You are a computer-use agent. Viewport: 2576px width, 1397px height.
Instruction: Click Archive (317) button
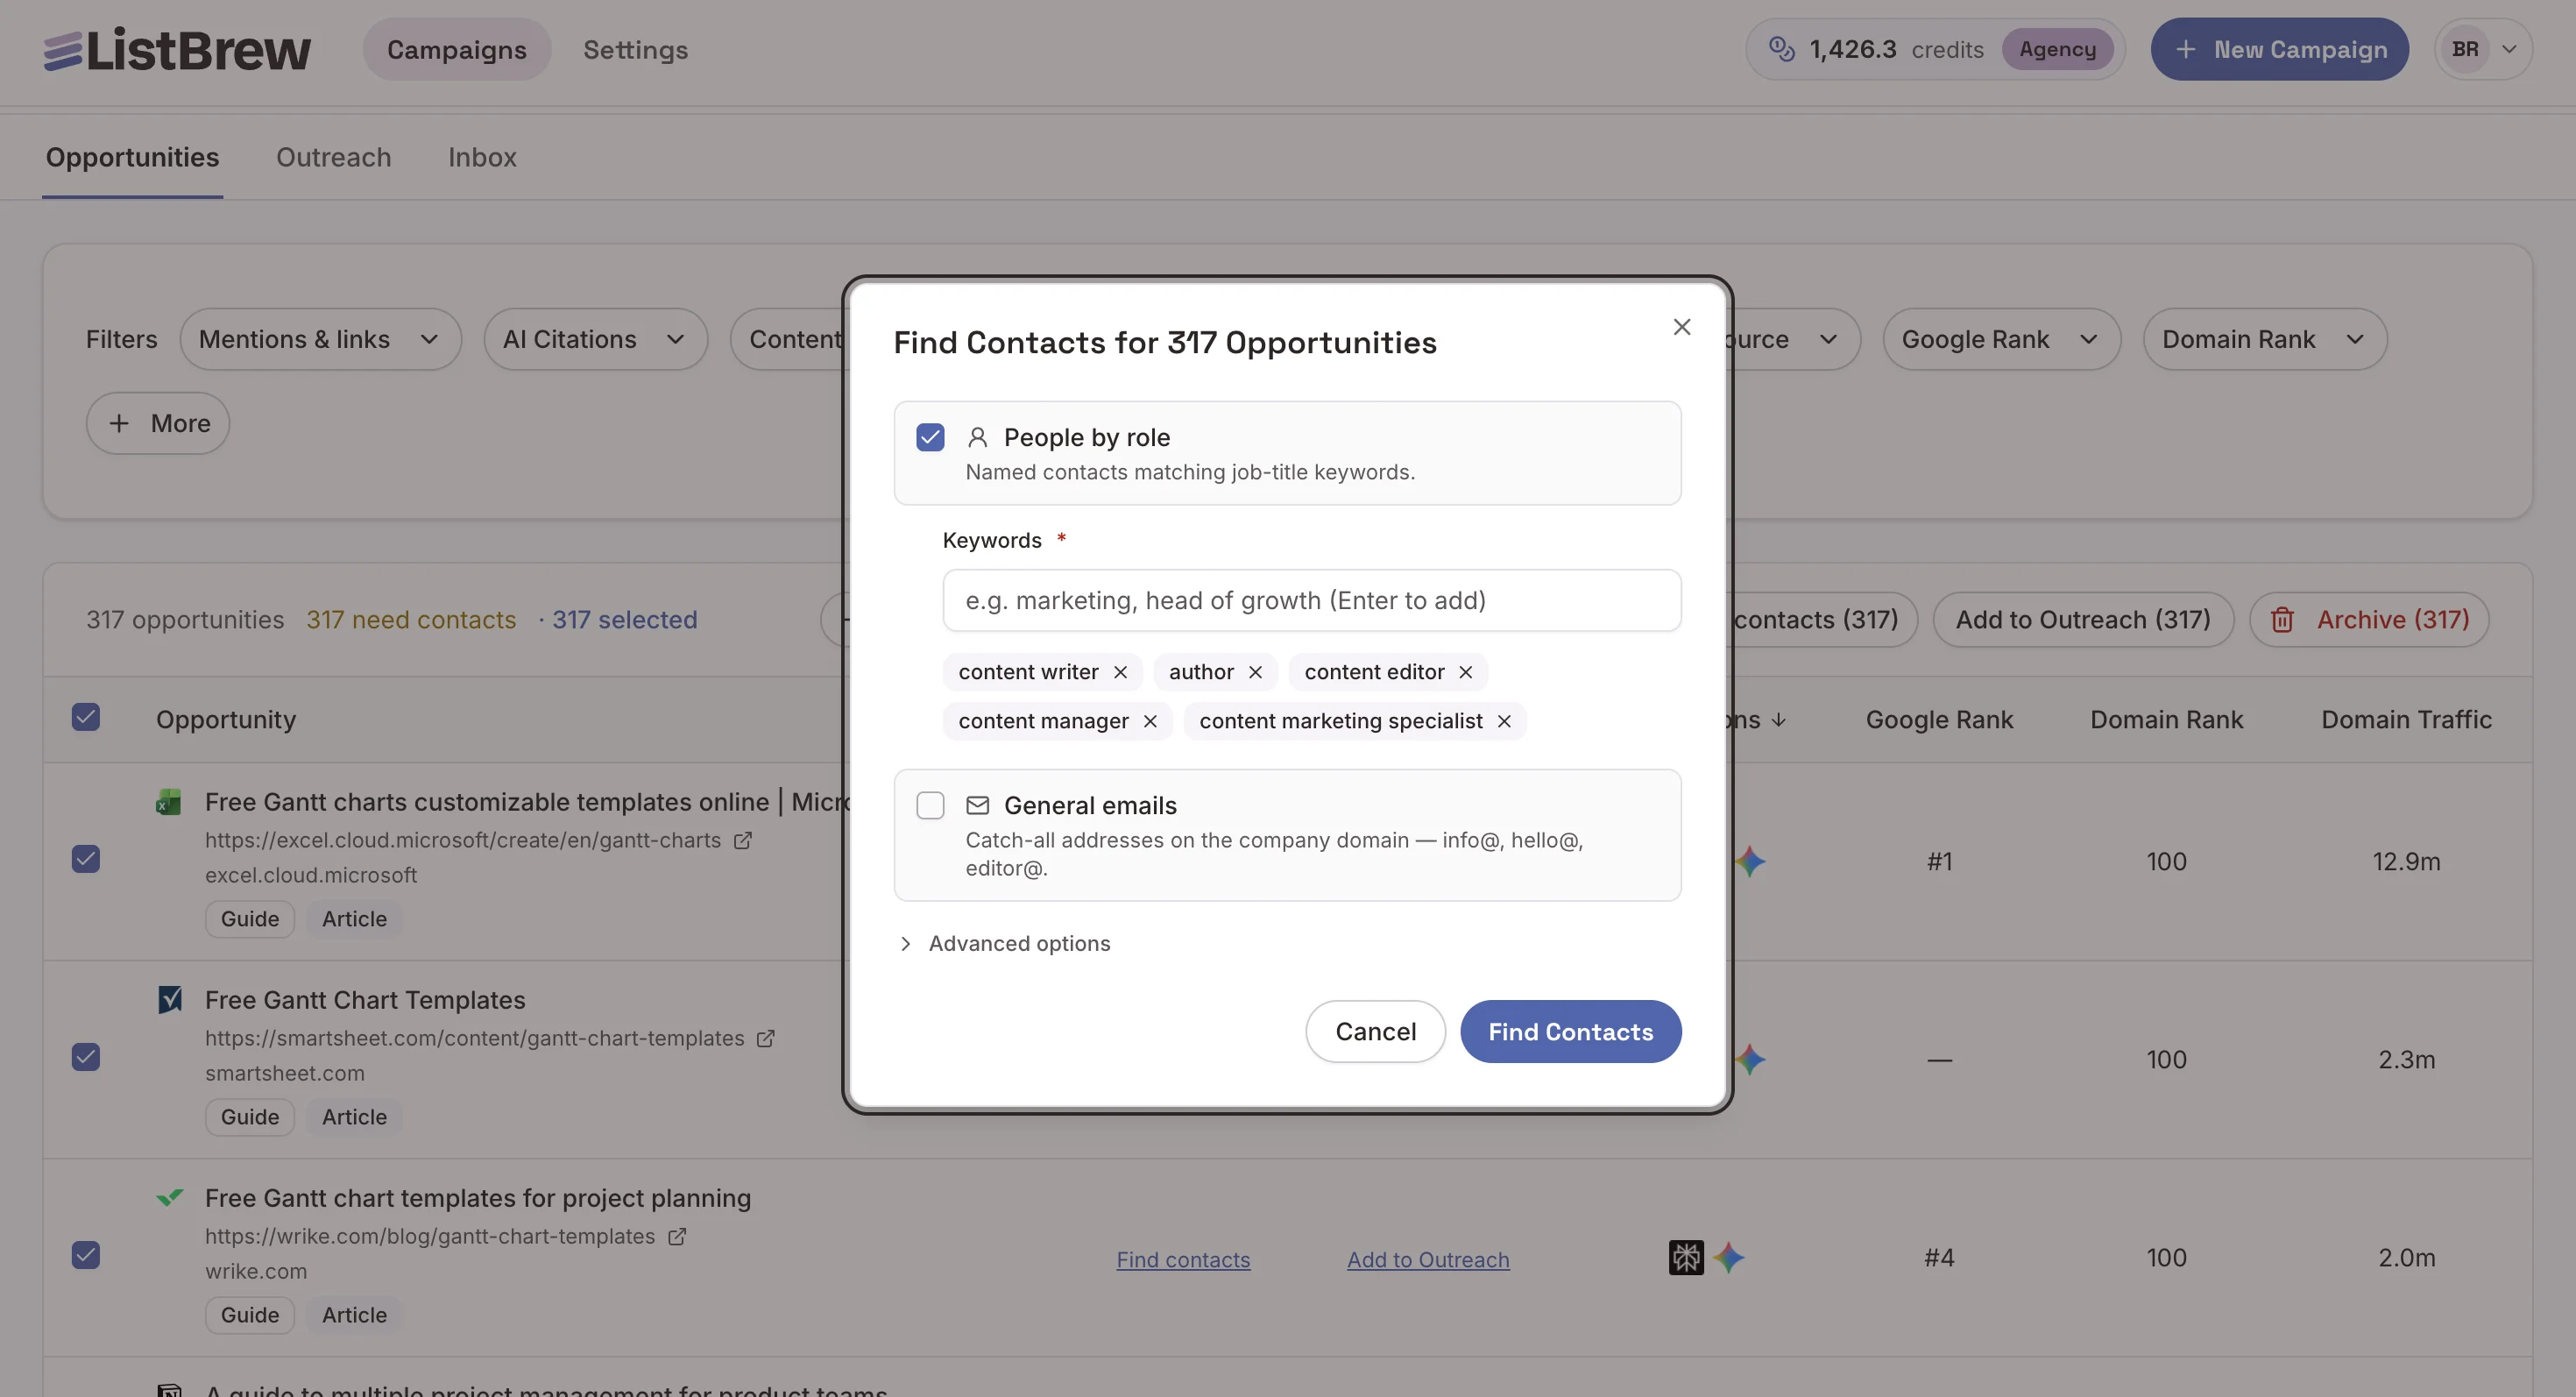(x=2369, y=620)
